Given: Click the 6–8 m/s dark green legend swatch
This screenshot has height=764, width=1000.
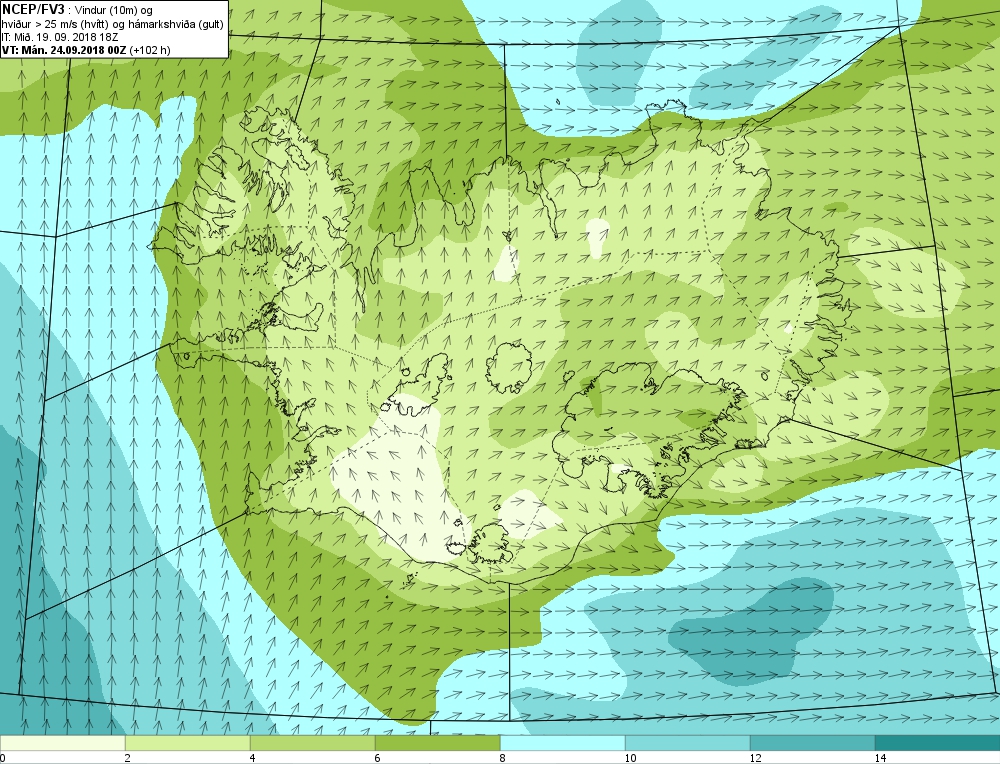Looking at the screenshot, I should pyautogui.click(x=438, y=743).
